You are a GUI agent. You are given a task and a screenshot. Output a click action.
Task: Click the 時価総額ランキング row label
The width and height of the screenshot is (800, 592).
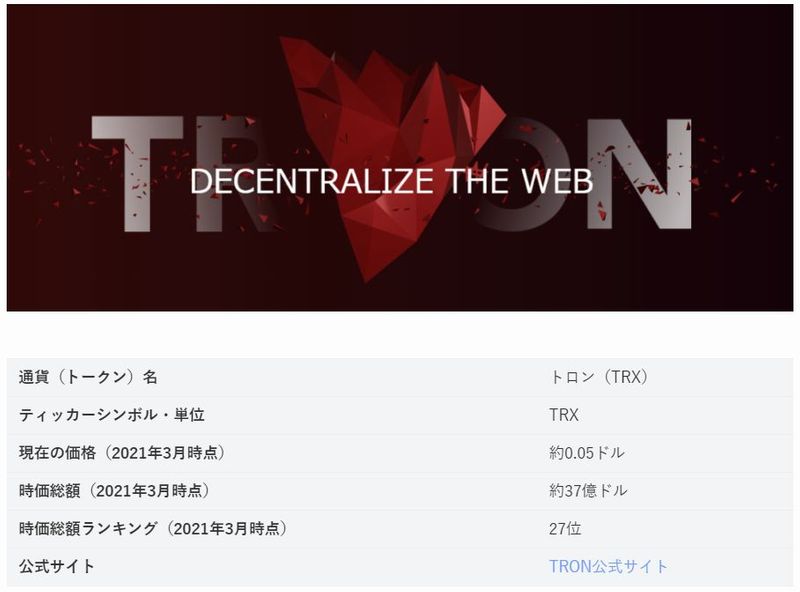click(153, 529)
